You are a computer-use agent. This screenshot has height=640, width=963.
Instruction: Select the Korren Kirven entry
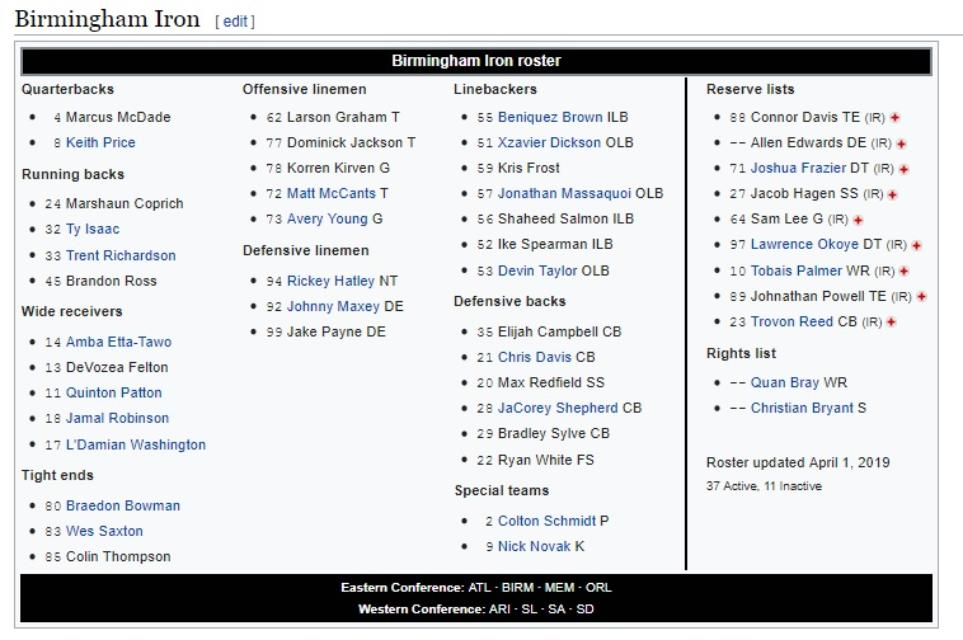330,168
